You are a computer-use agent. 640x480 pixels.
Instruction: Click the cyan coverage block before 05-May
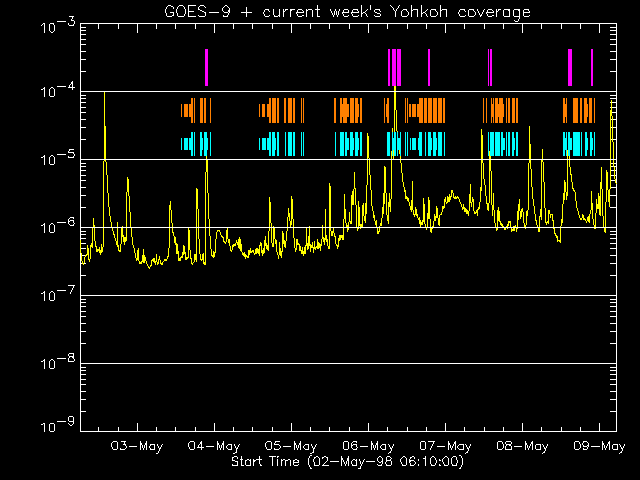click(282, 144)
